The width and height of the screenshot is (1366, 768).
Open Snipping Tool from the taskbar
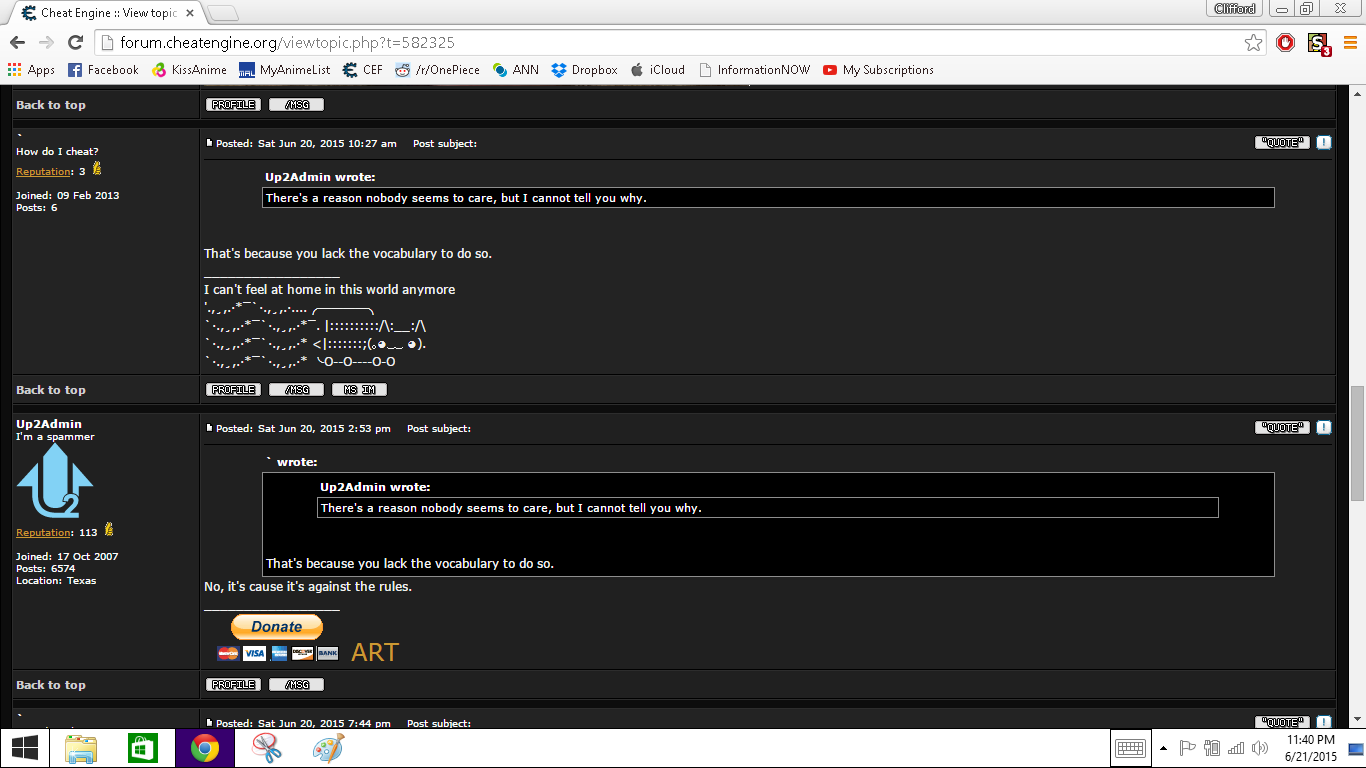(267, 748)
